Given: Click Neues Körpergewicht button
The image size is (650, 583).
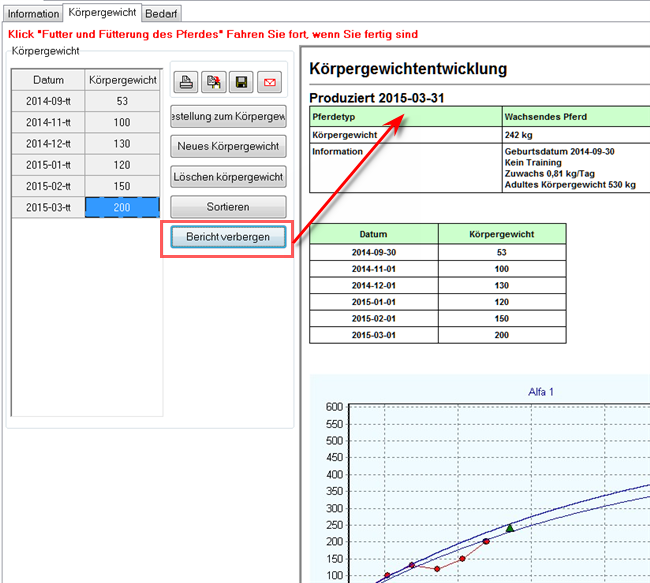Looking at the screenshot, I should 228,146.
